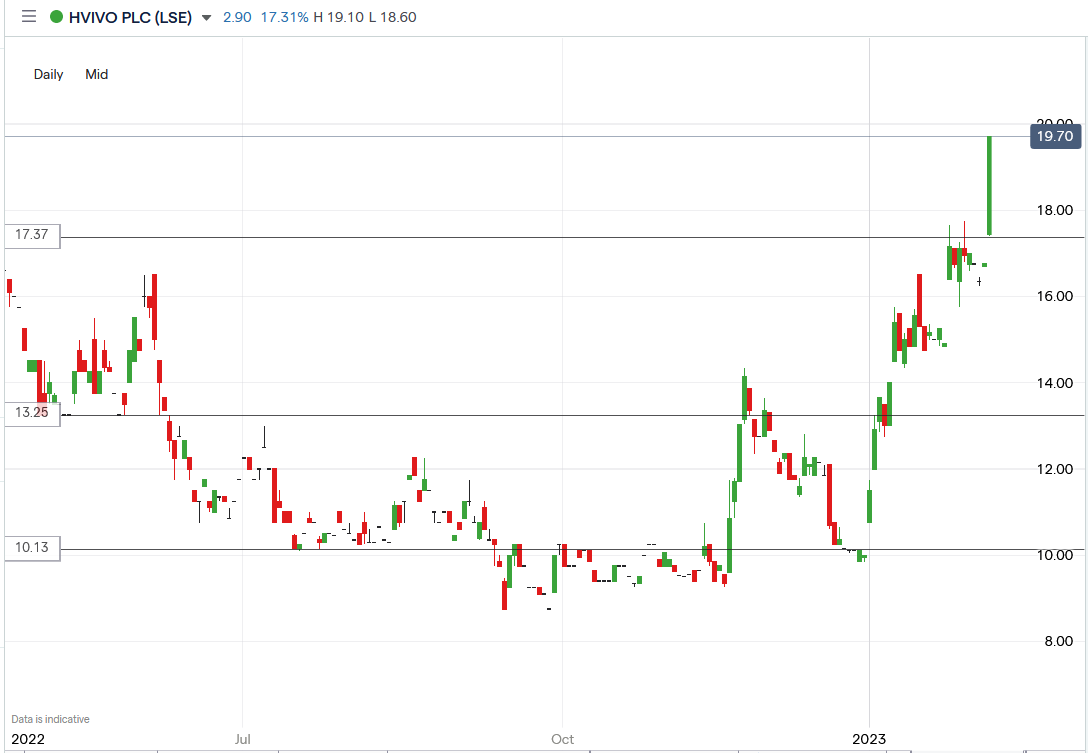This screenshot has width=1088, height=753.
Task: Click the 17.31% change percentage
Action: [284, 17]
